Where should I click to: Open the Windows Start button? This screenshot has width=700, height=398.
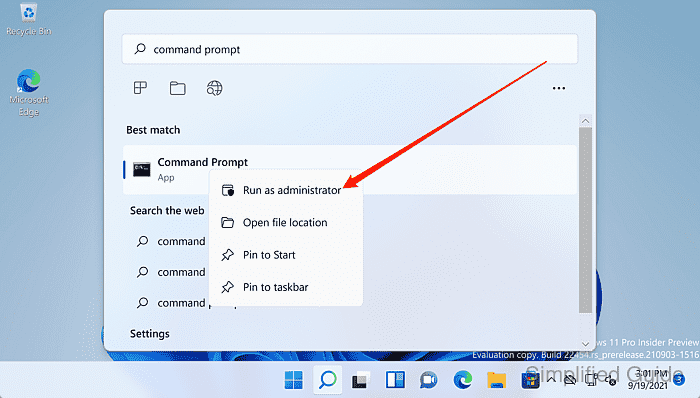coord(293,380)
